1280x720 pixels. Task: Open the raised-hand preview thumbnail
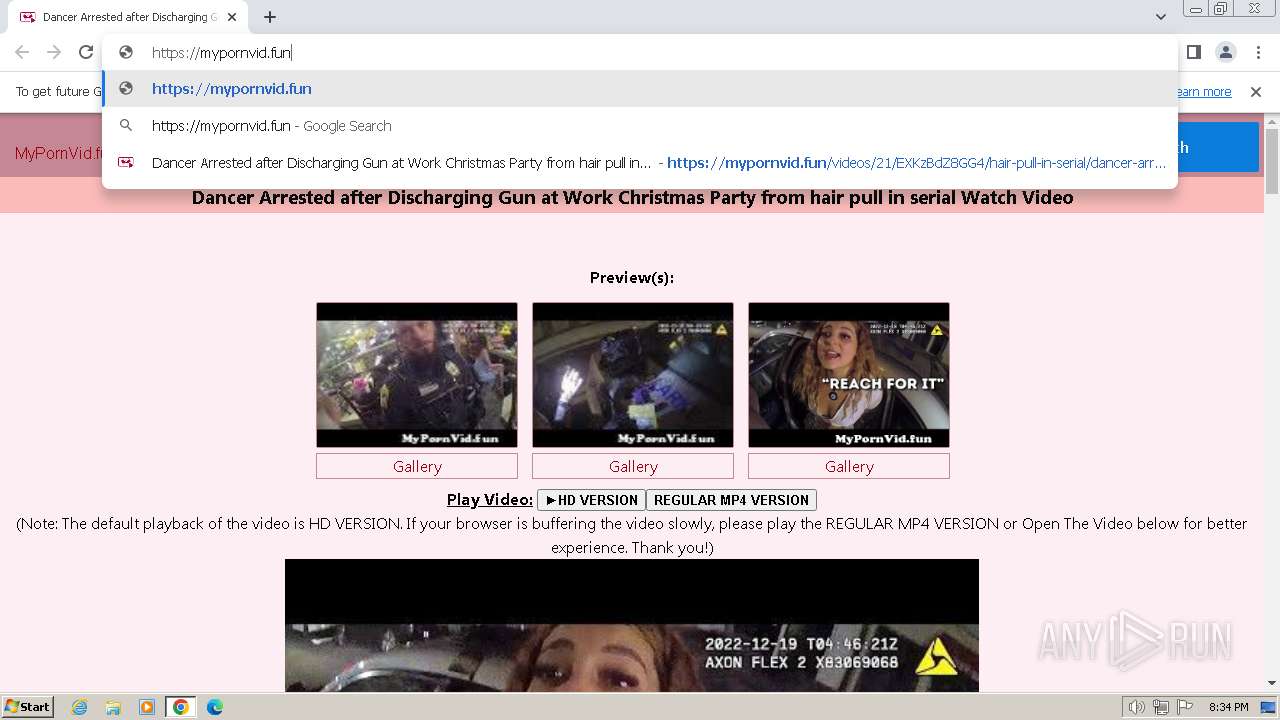pos(633,375)
